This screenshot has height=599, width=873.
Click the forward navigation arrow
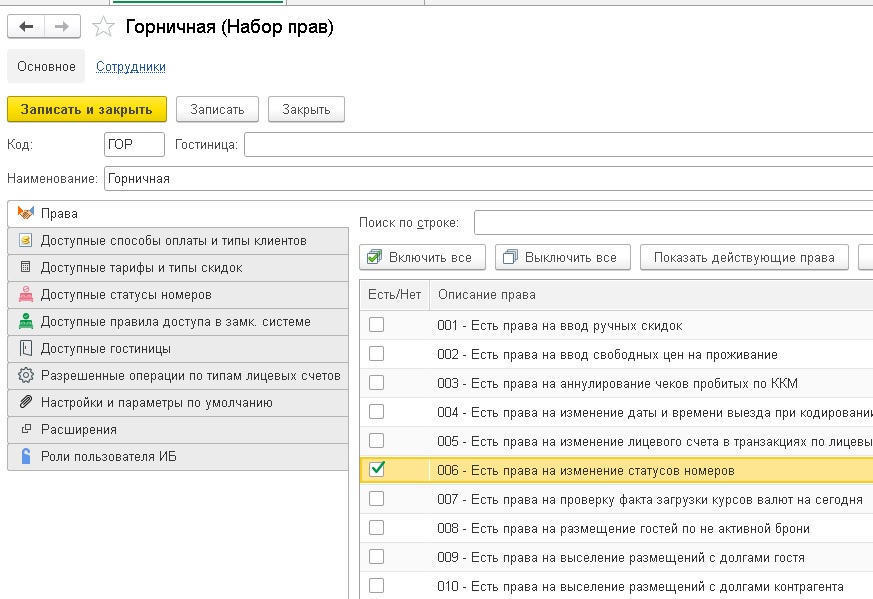[62, 27]
